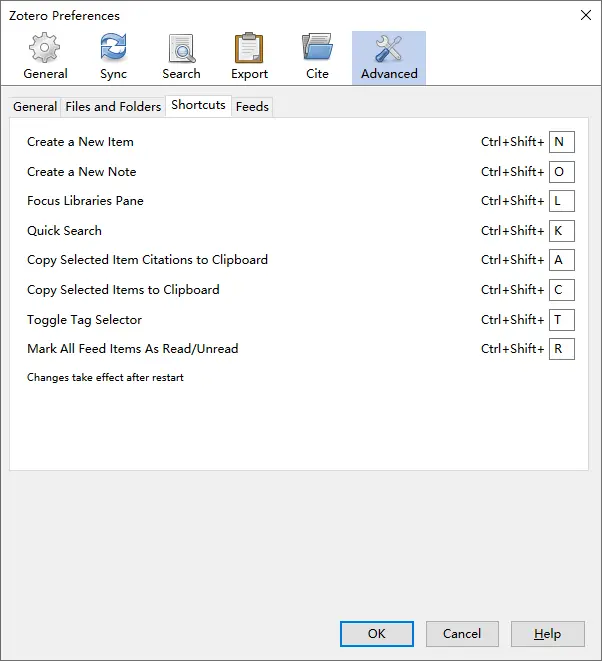Open the Cite preferences folder icon
602x661 pixels.
[317, 48]
